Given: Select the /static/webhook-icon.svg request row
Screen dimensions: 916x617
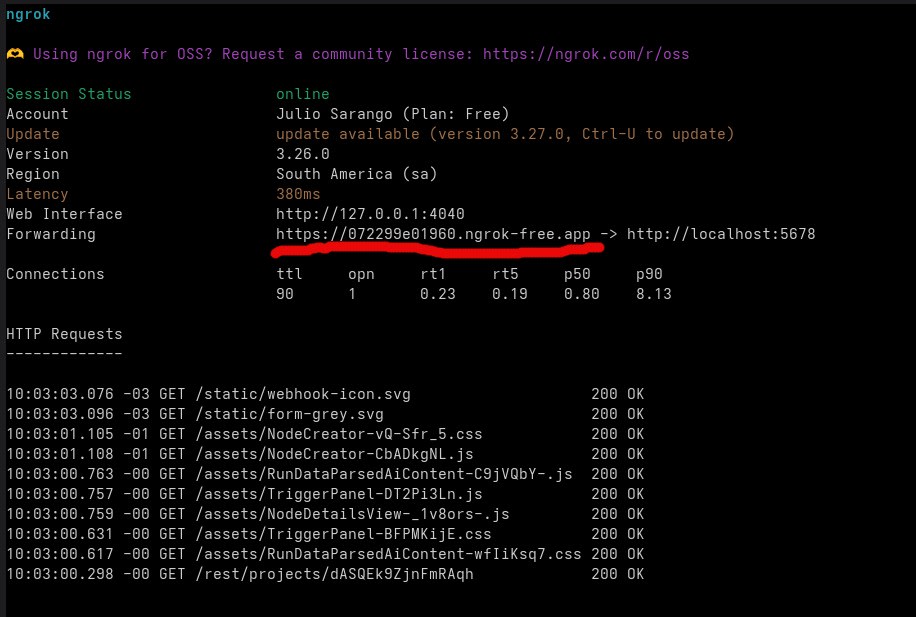Looking at the screenshot, I should pos(325,394).
